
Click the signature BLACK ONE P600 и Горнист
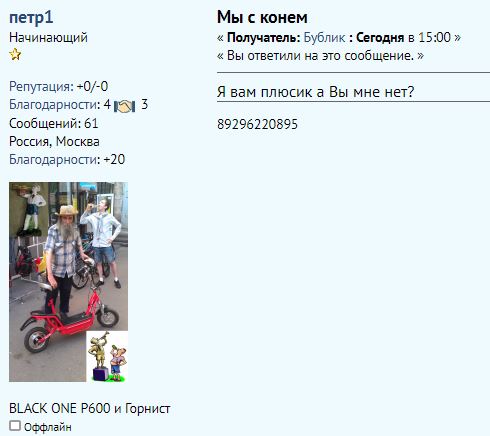click(x=90, y=408)
